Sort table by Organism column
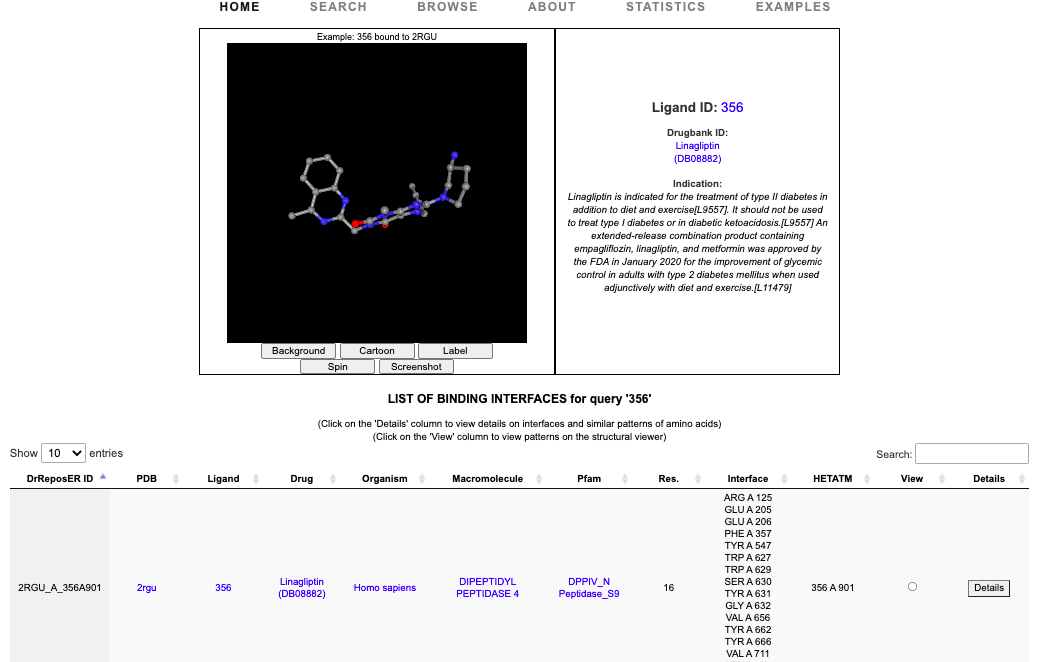 point(385,478)
